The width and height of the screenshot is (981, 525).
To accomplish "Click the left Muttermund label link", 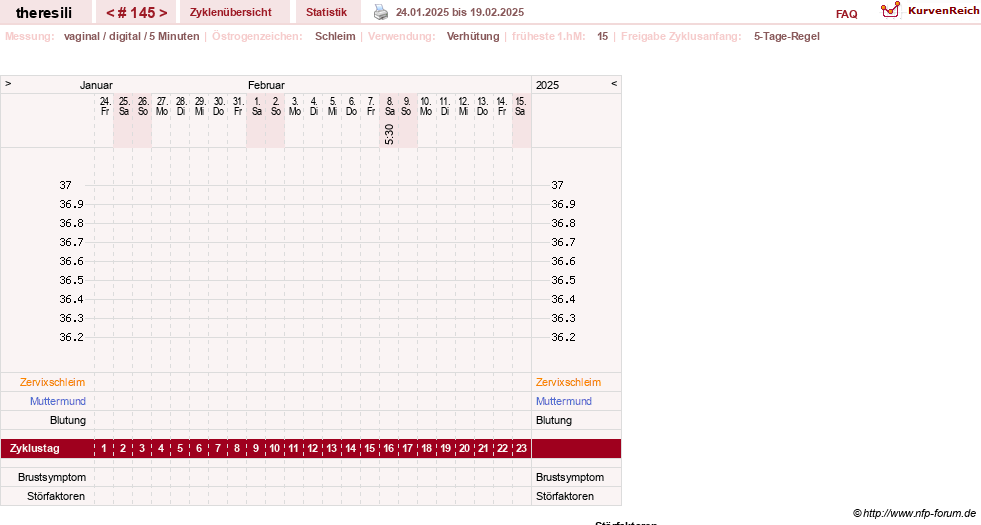I will [58, 401].
